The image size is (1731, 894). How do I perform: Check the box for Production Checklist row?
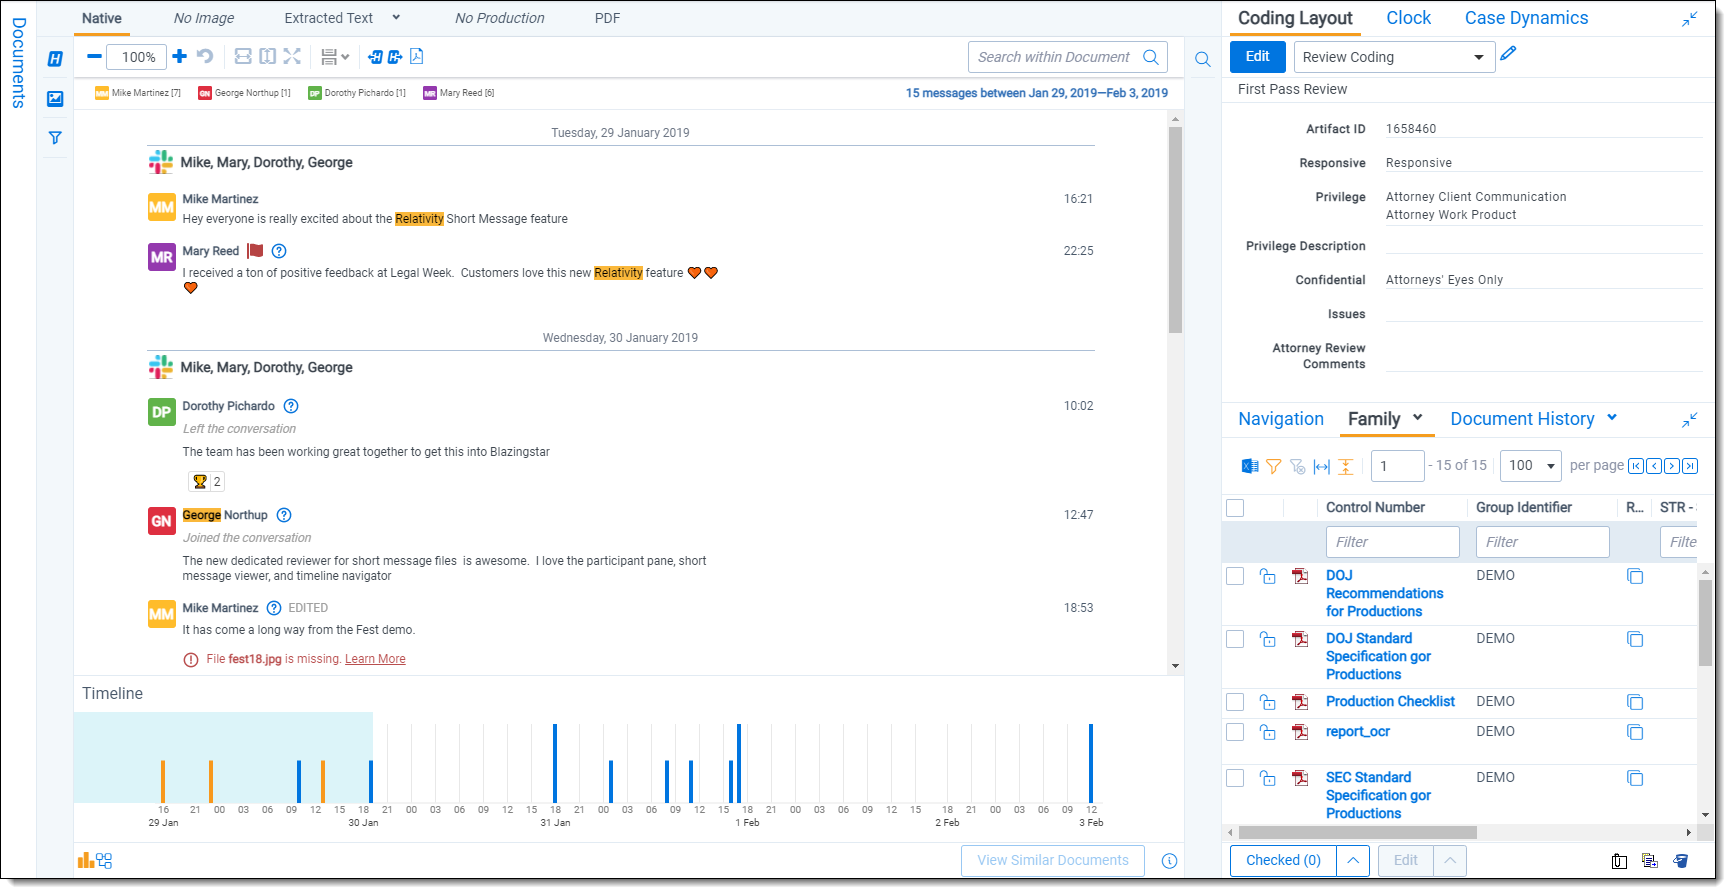coord(1235,702)
